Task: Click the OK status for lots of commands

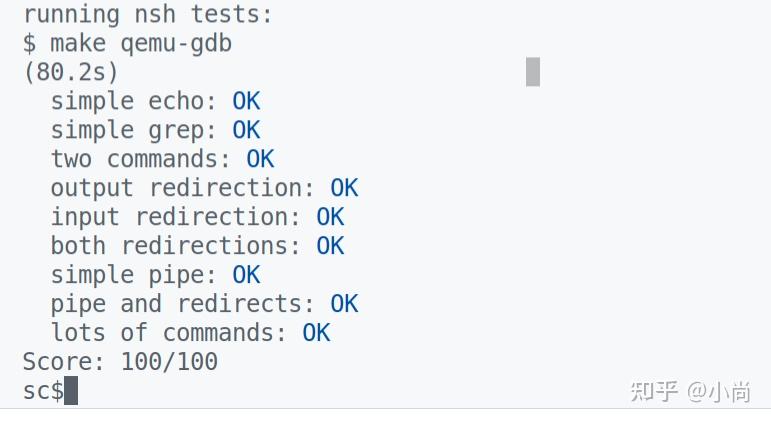Action: click(x=316, y=333)
